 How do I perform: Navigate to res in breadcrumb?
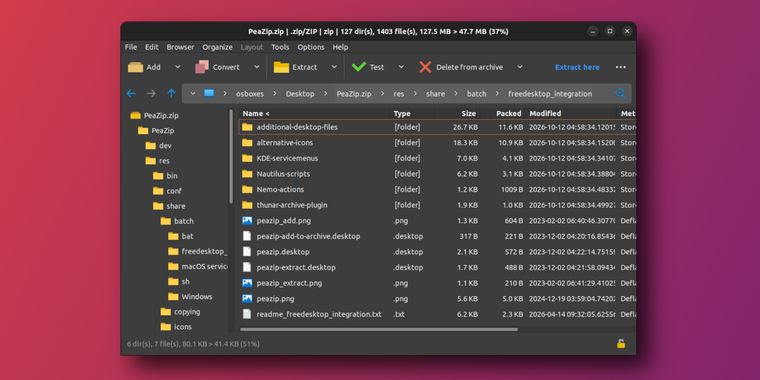pyautogui.click(x=398, y=94)
